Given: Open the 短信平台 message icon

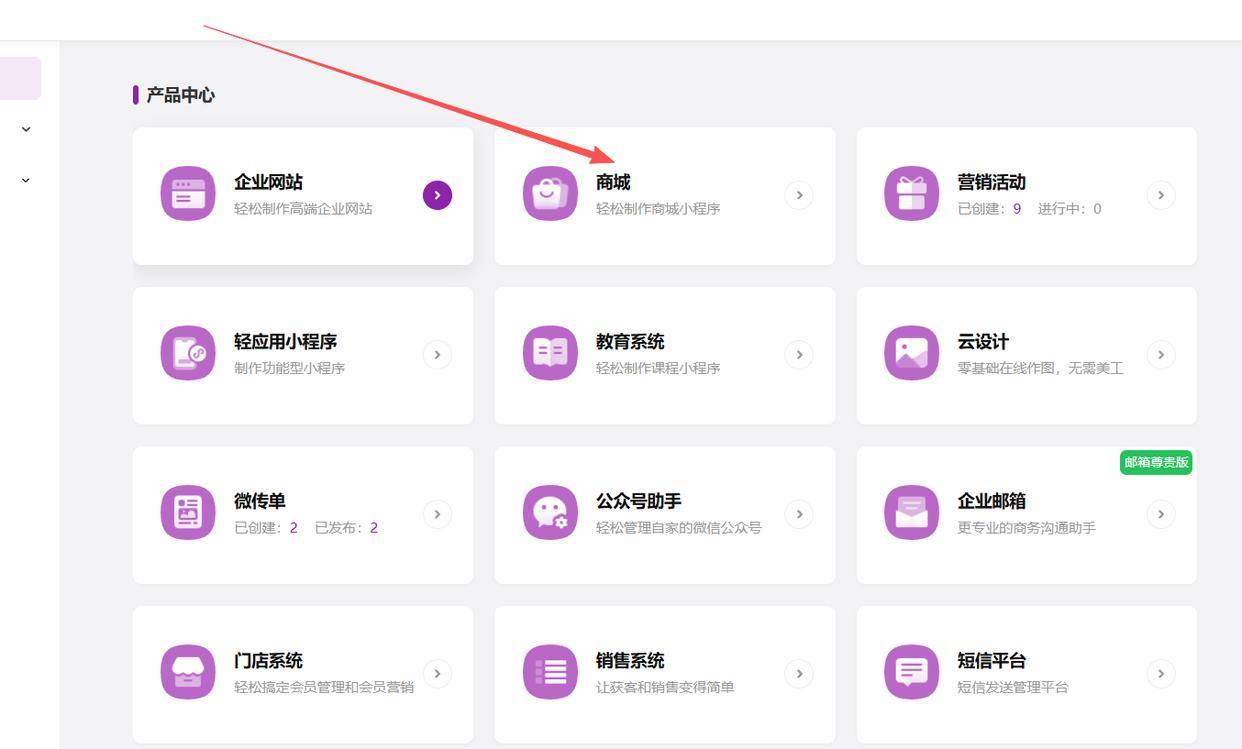Looking at the screenshot, I should 911,673.
